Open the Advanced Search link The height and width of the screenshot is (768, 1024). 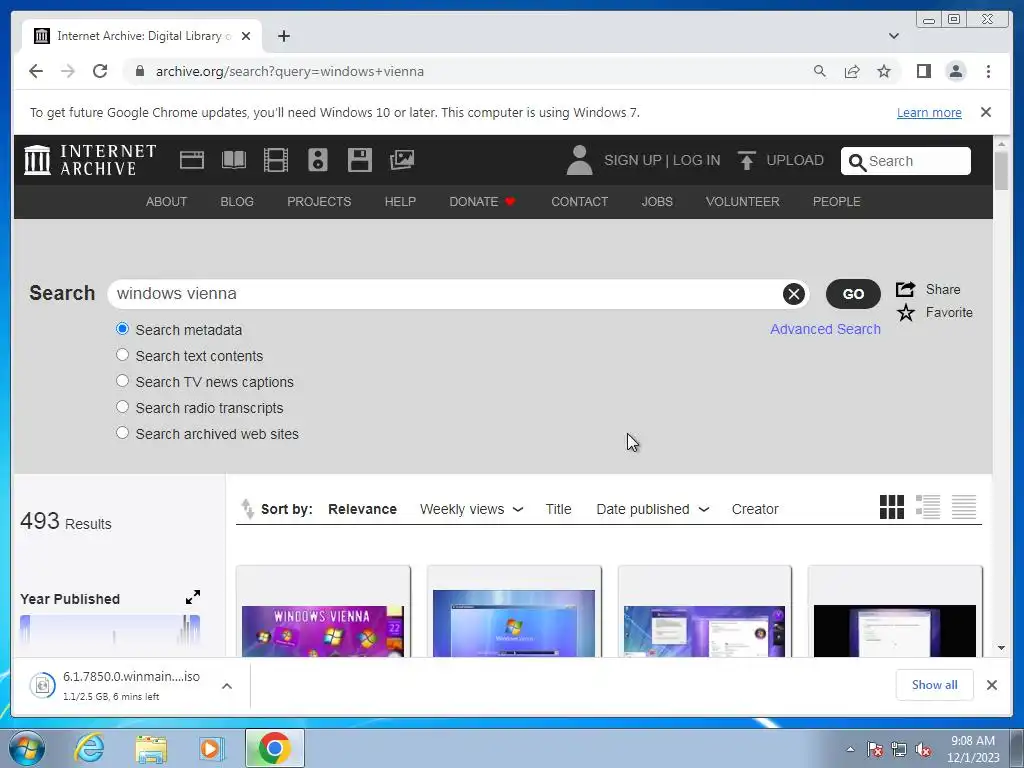(x=825, y=329)
